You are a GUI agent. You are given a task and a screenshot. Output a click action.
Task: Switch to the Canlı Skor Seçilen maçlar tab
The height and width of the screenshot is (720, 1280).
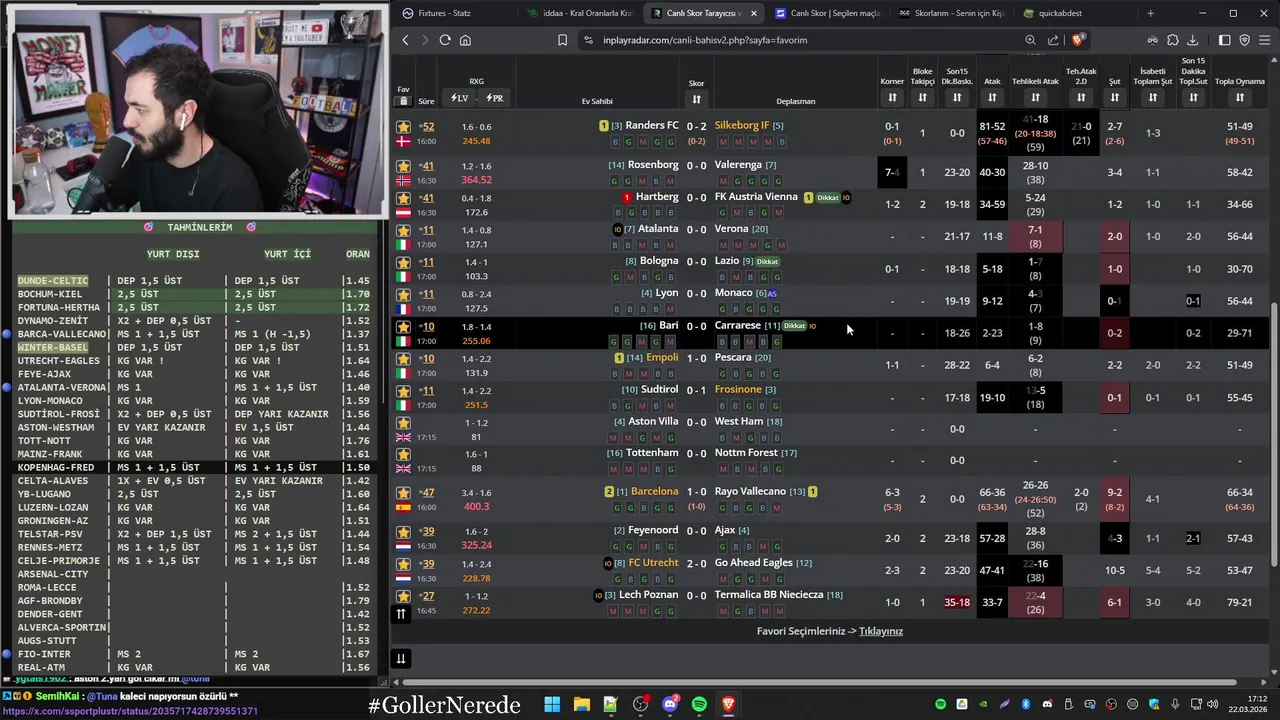[x=828, y=13]
